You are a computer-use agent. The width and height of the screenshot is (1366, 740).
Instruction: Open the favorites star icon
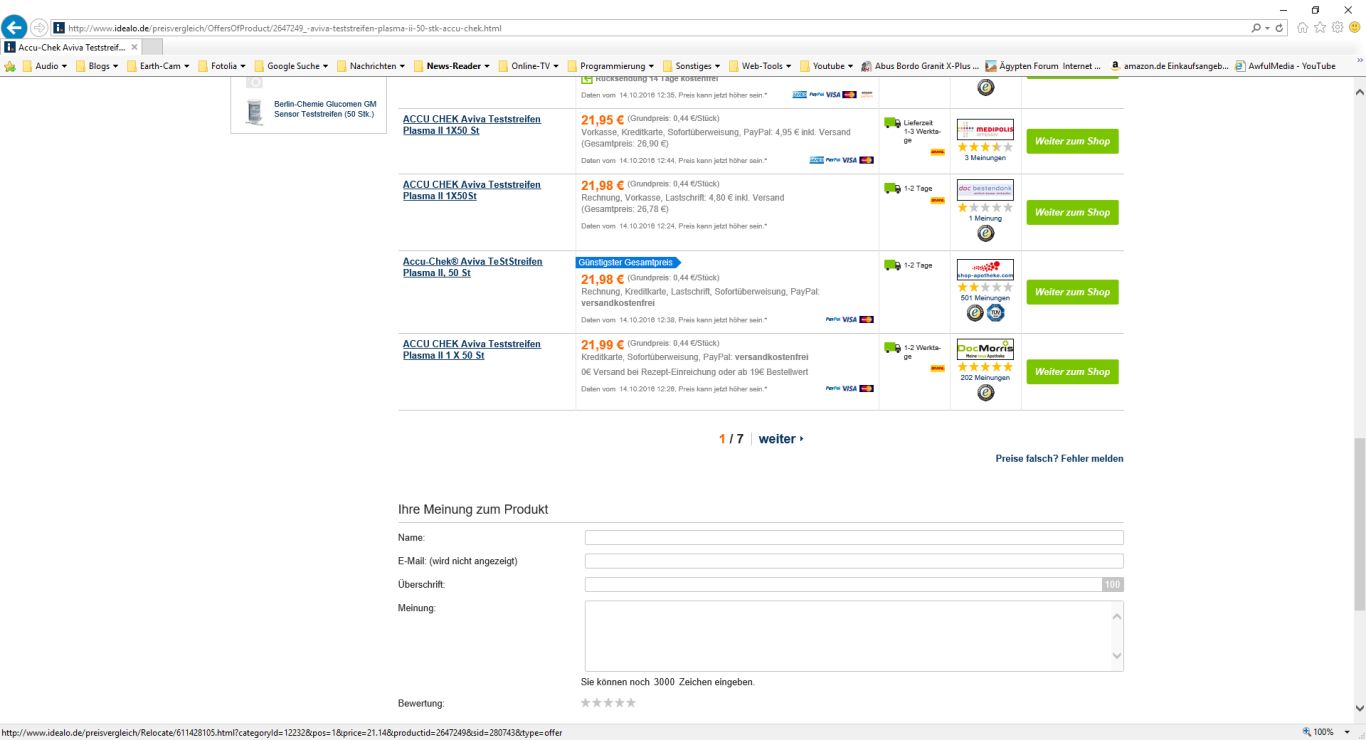pos(1320,28)
